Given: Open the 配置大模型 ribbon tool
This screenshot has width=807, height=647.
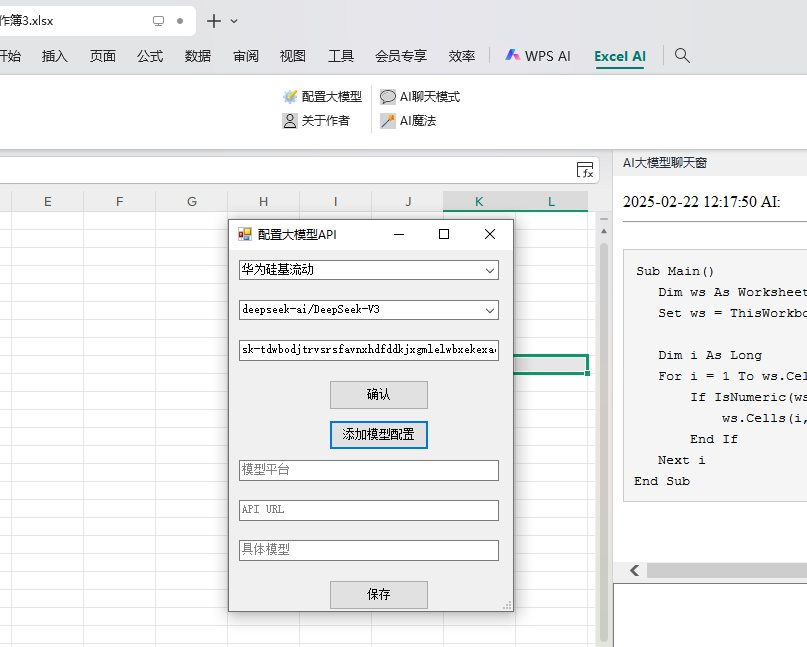Looking at the screenshot, I should click(322, 96).
